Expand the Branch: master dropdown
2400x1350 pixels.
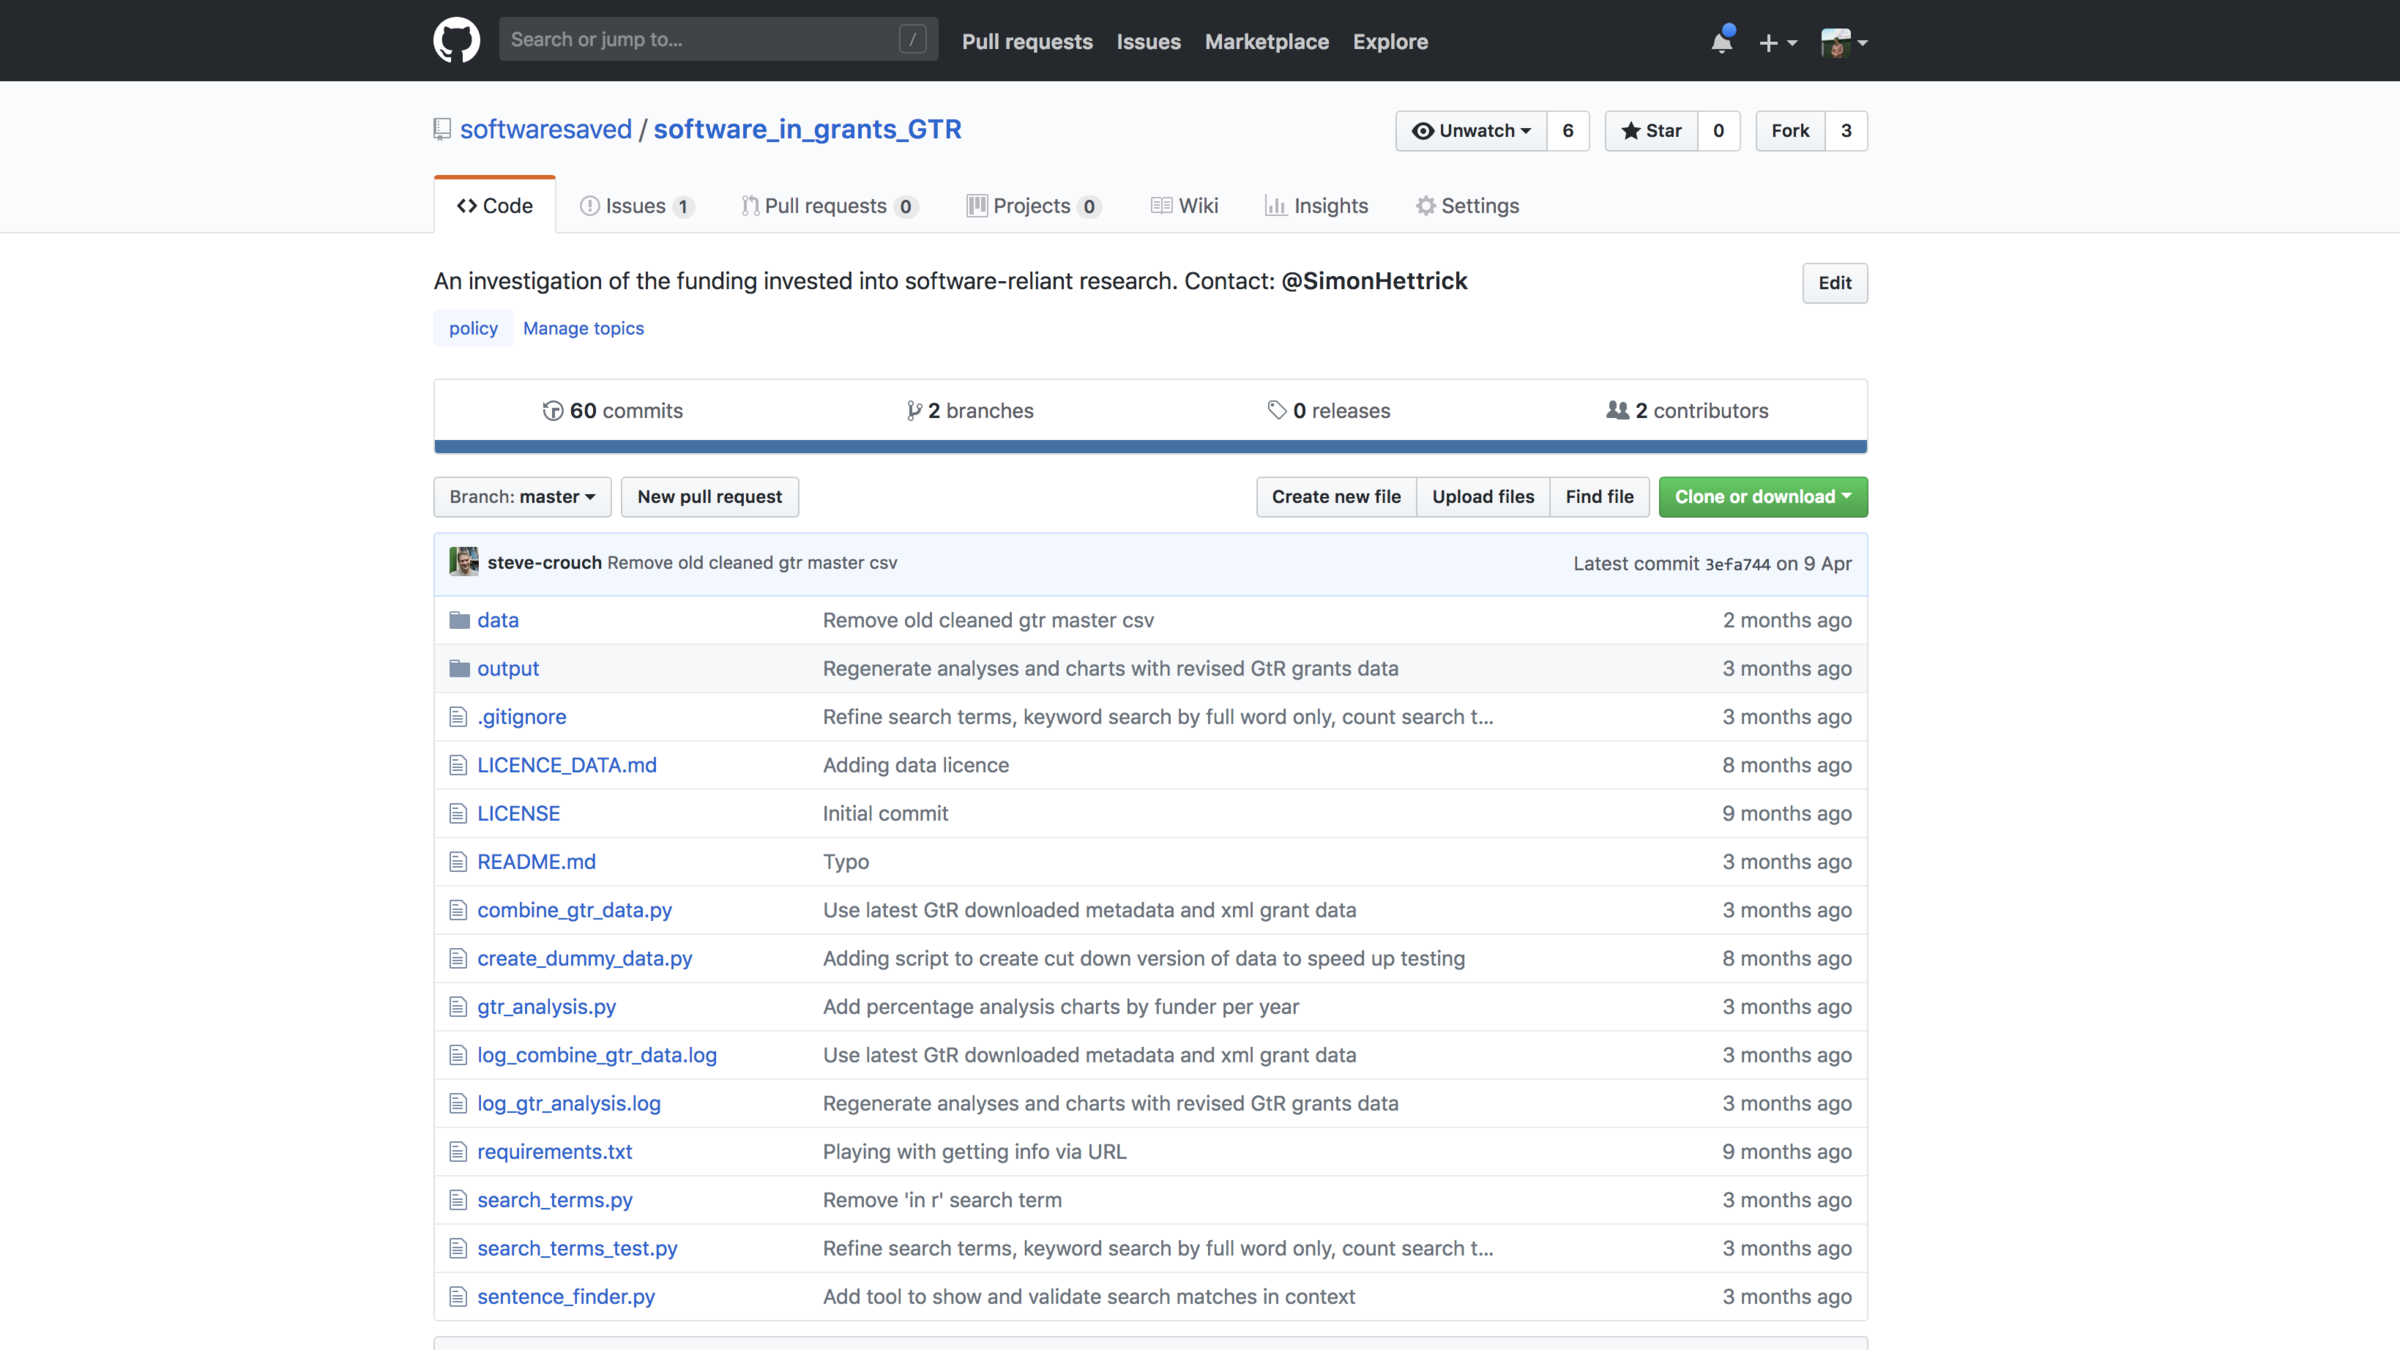tap(522, 497)
